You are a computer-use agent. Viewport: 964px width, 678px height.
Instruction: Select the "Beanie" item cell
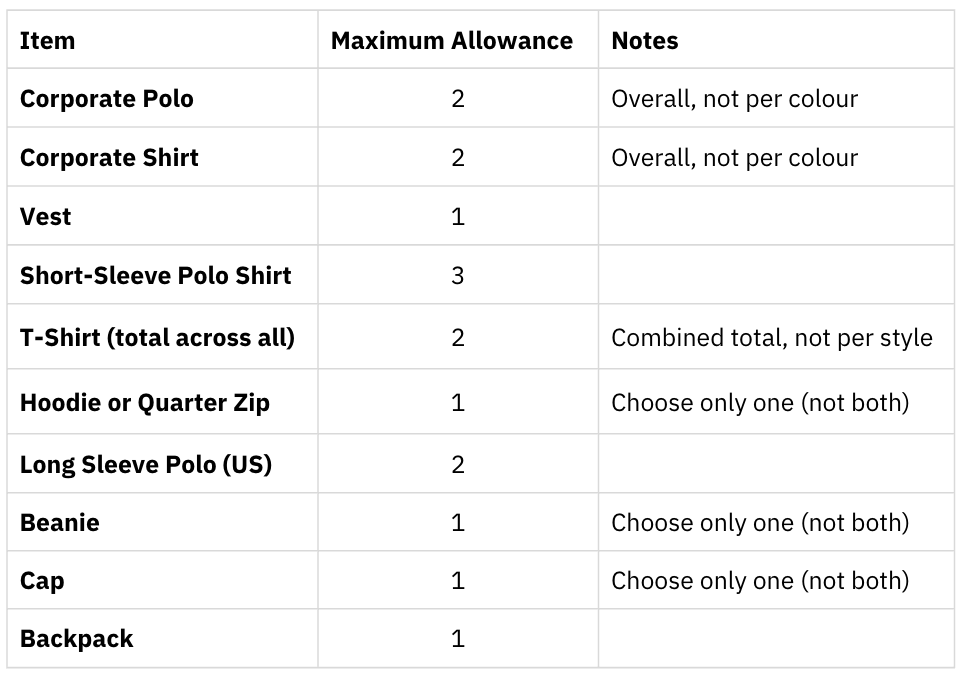(x=60, y=522)
